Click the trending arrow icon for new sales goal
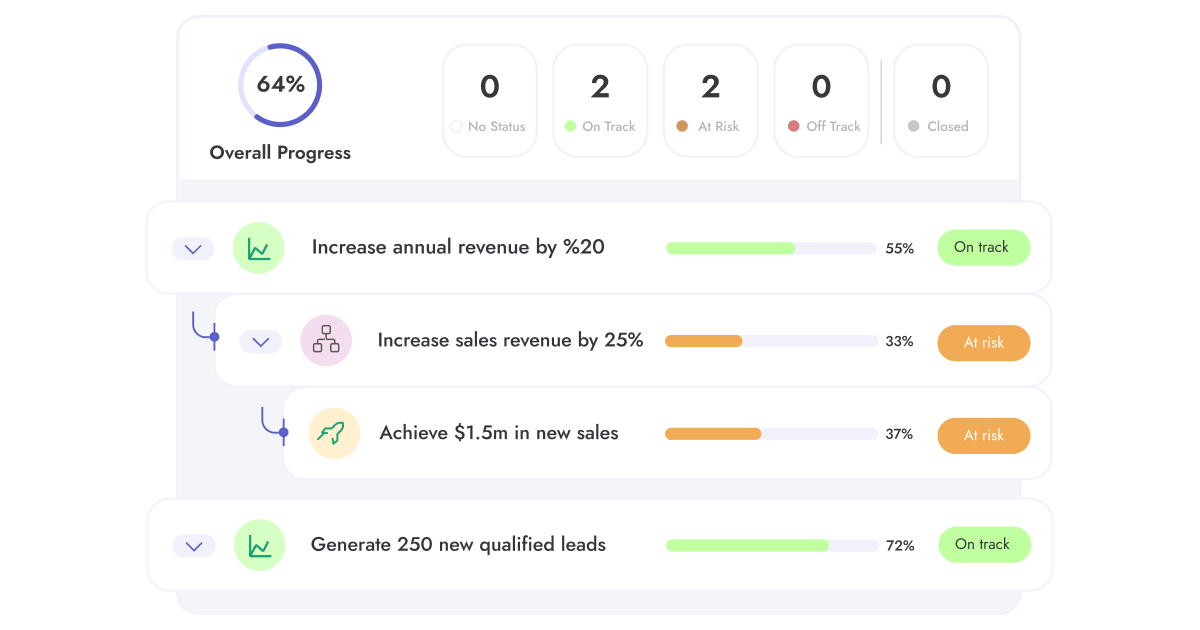 point(334,433)
